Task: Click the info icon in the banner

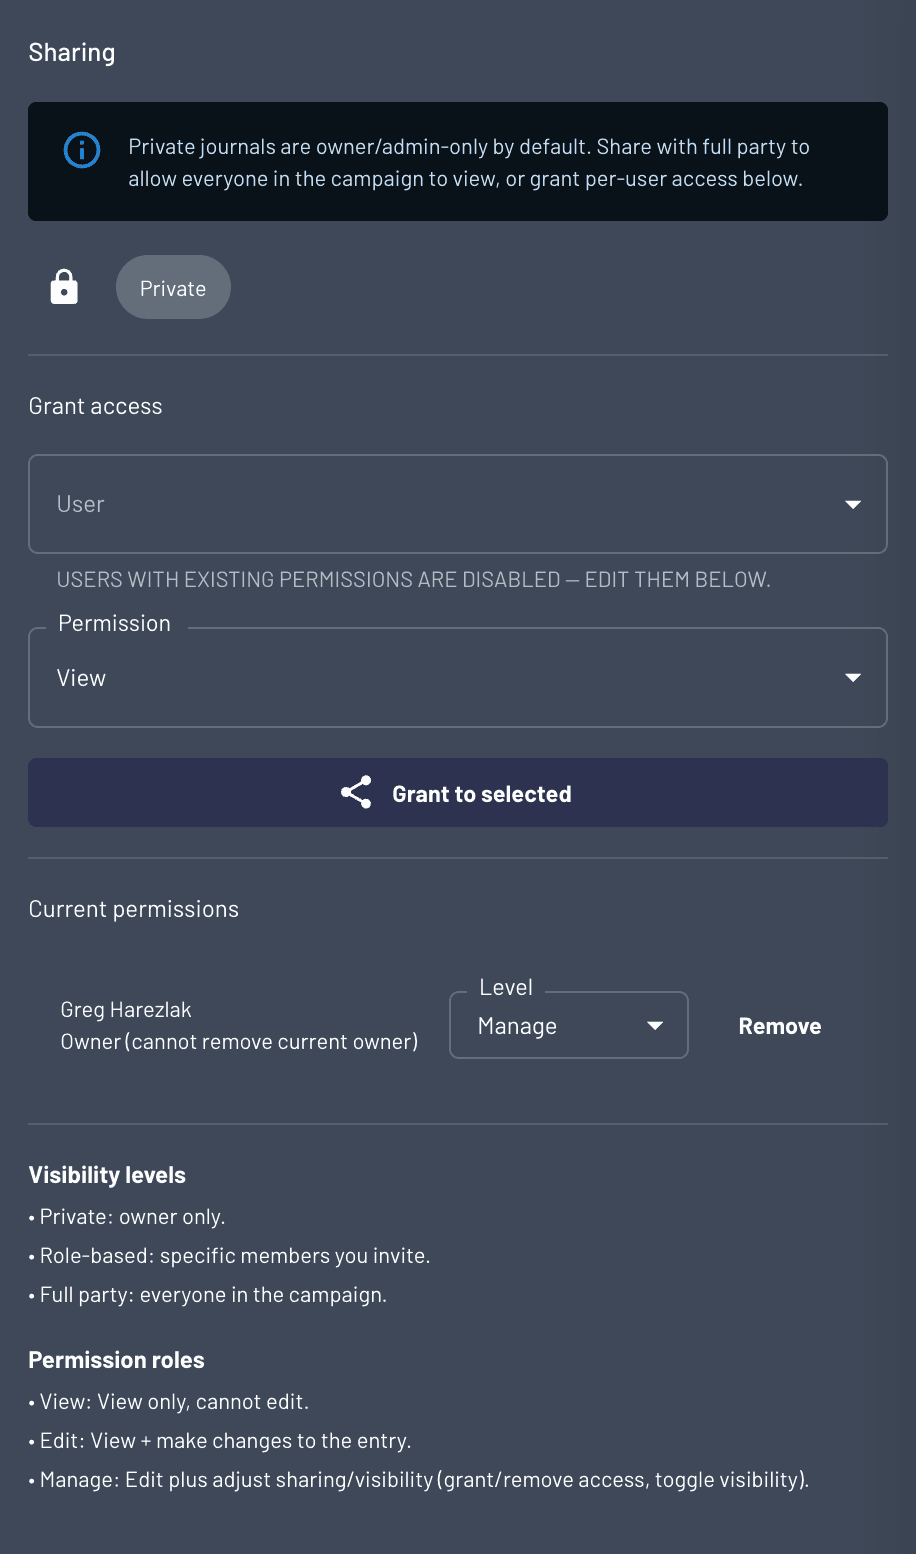Action: point(82,151)
